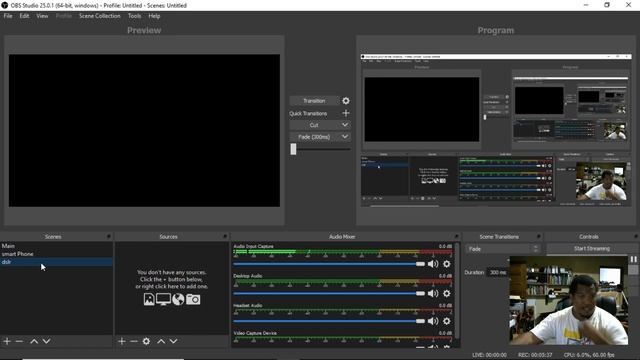Move the selected scene down
Image resolution: width=640 pixels, height=360 pixels.
coord(47,341)
